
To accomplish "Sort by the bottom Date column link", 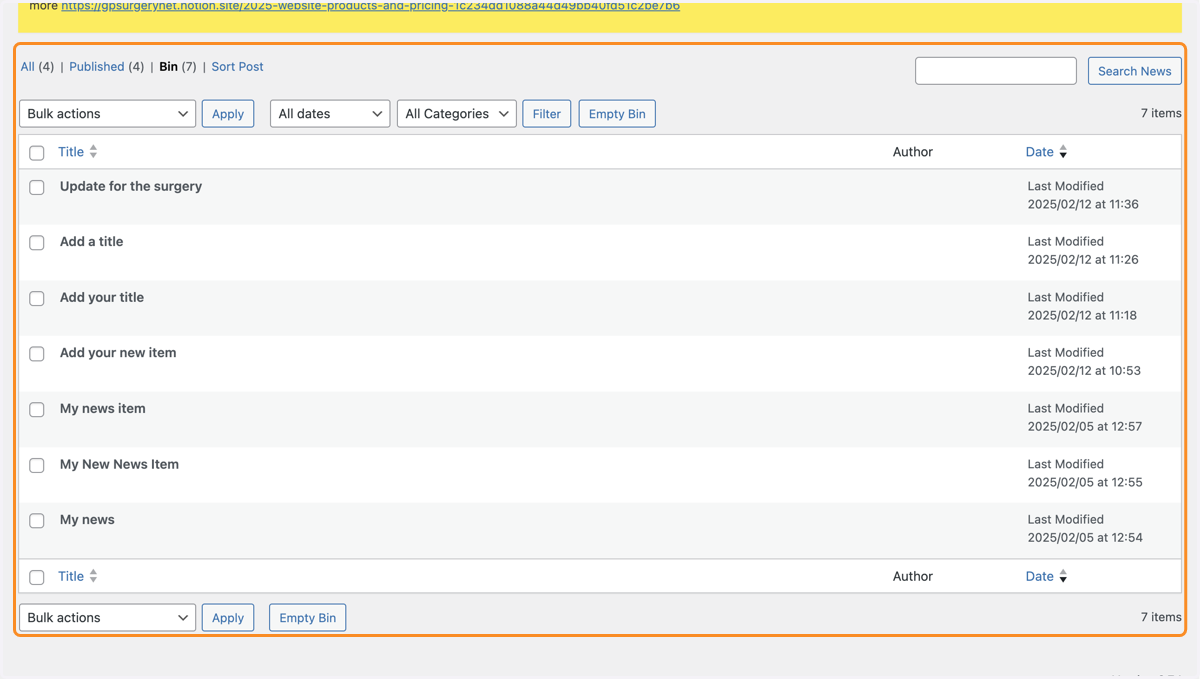I will tap(1040, 576).
